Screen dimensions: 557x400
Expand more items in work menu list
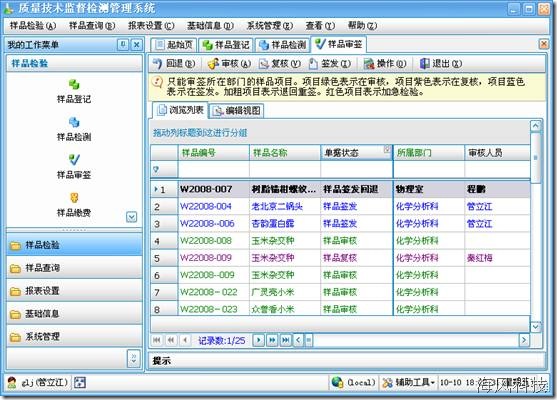131,217
